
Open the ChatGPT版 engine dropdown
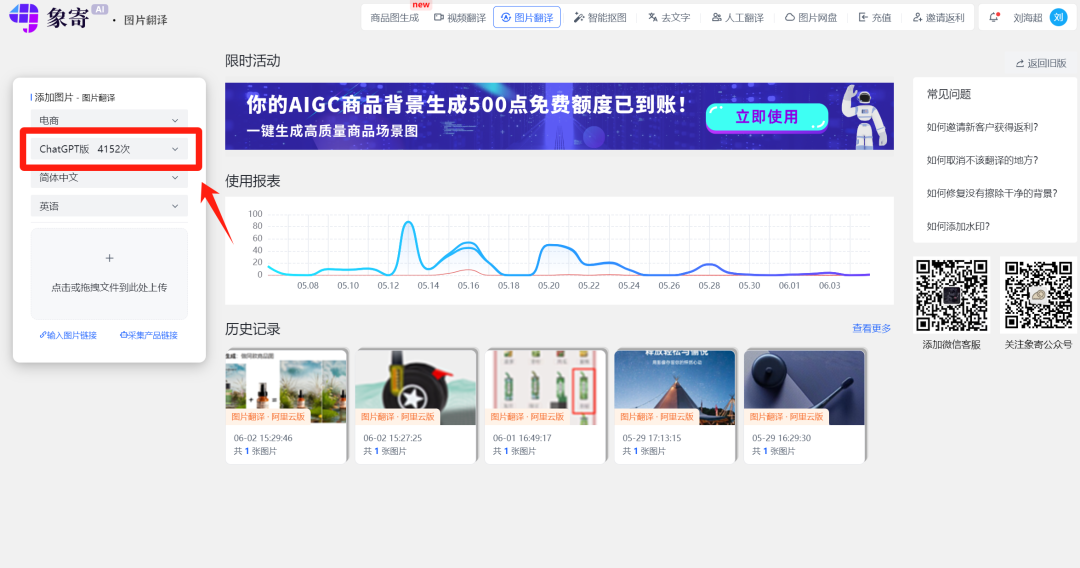point(109,149)
